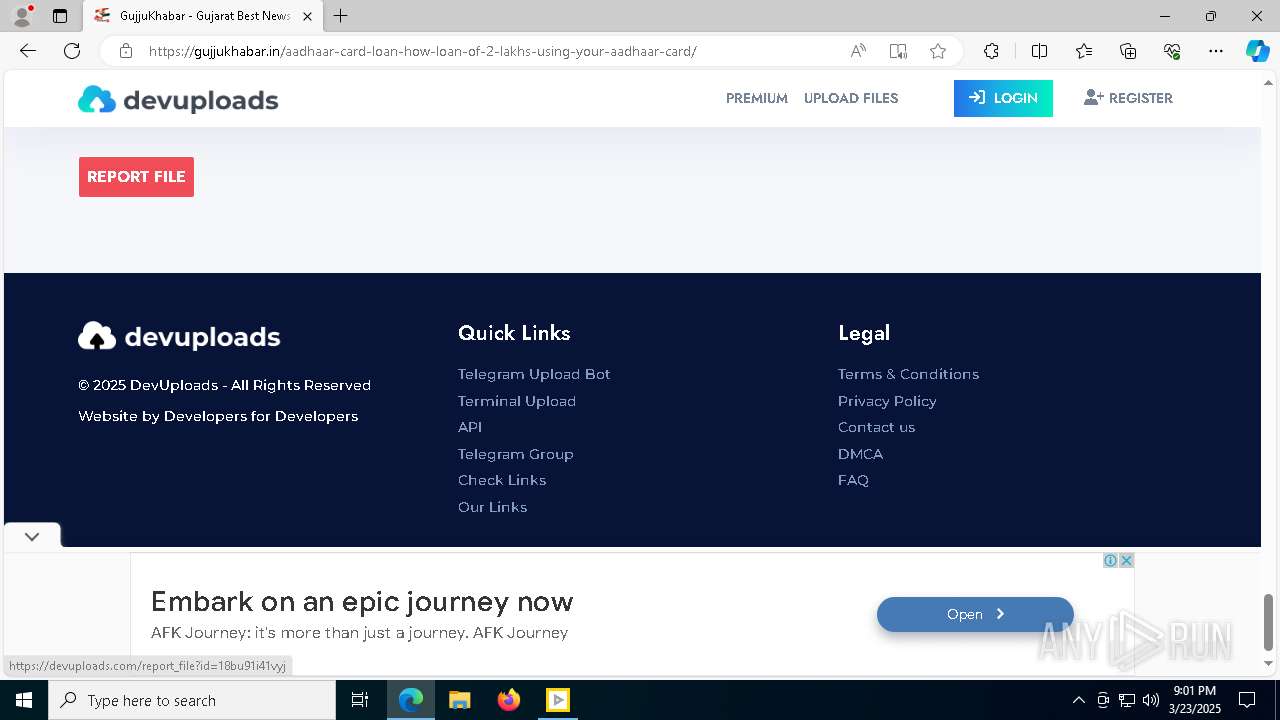Click the 'Quick Links' footer heading
This screenshot has width=1280, height=720.
[514, 333]
